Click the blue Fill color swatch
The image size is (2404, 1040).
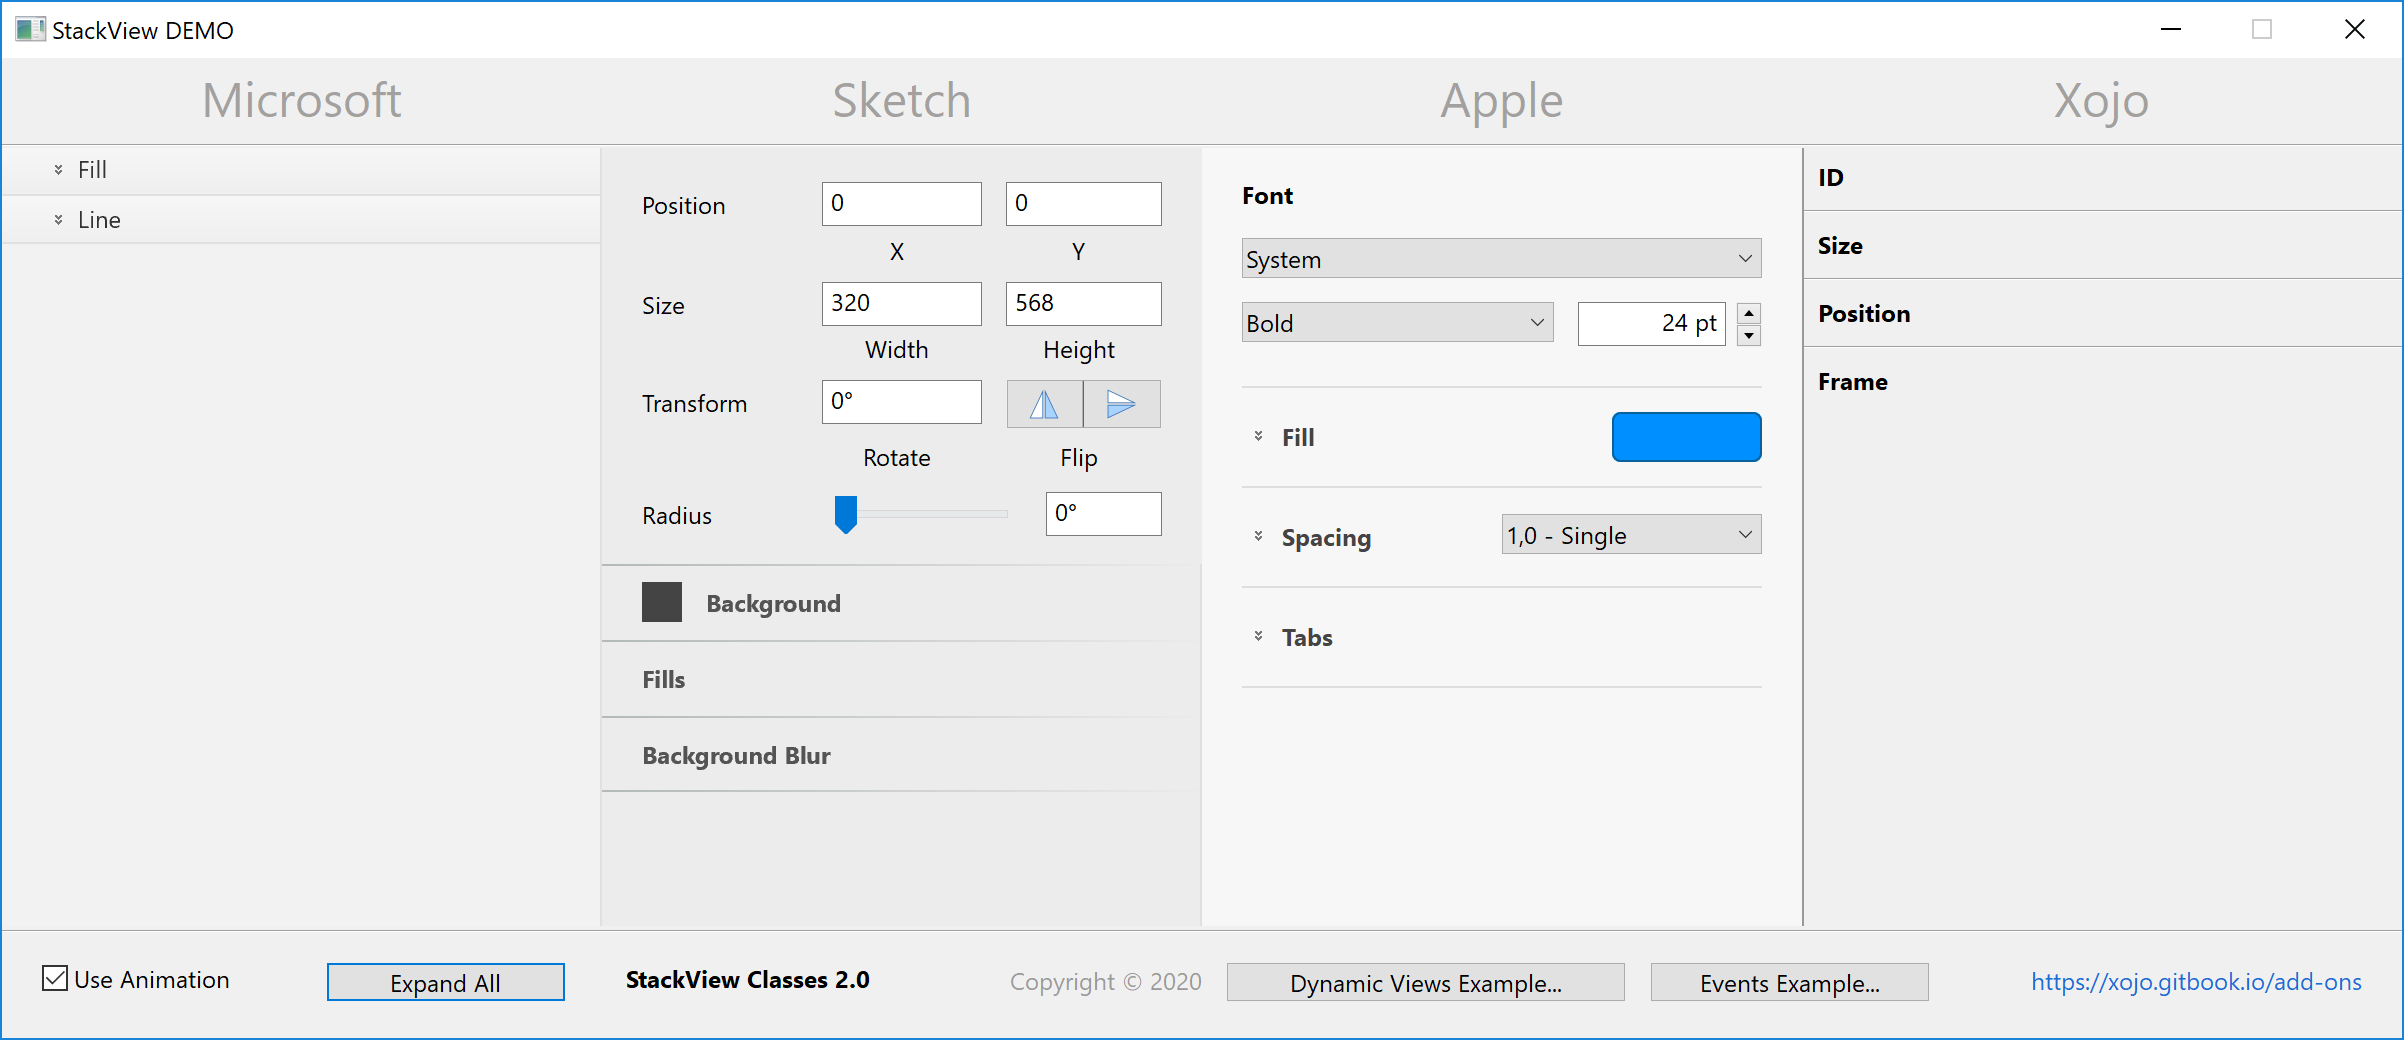tap(1686, 437)
